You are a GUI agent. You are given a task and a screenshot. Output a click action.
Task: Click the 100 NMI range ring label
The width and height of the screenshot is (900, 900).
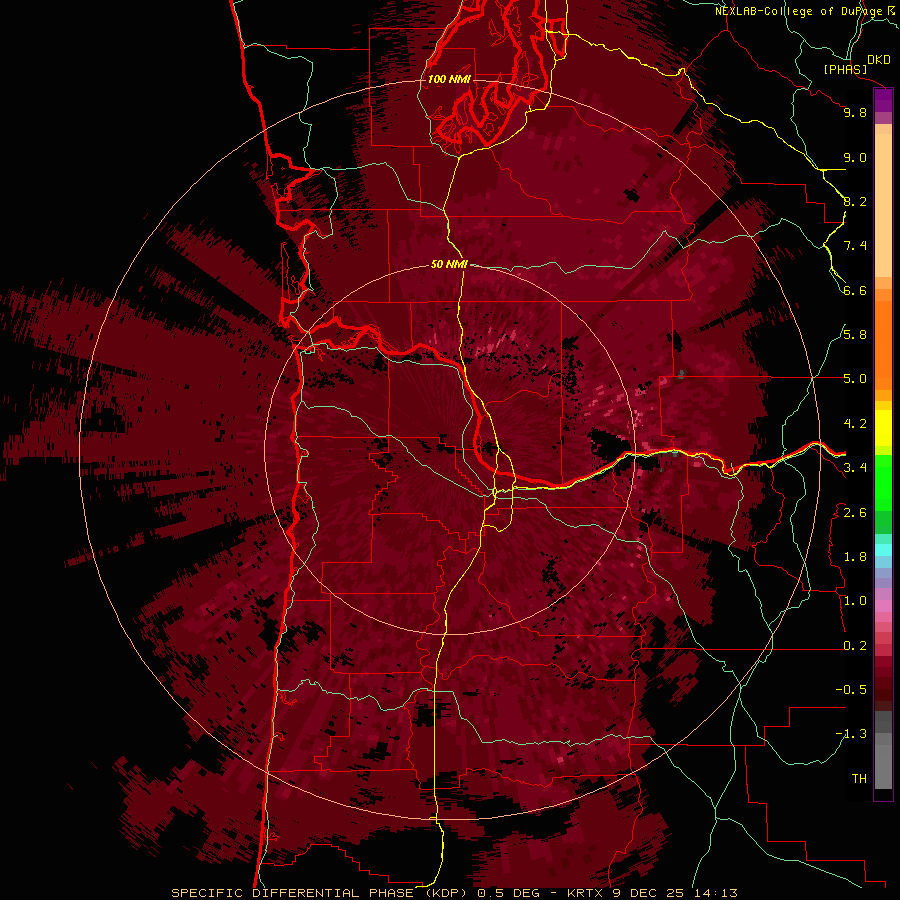pos(449,79)
